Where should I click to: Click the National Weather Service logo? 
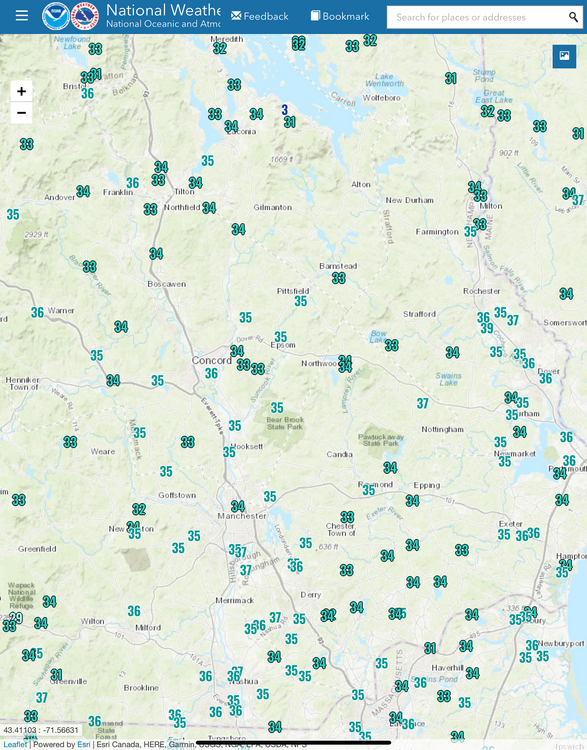(85, 16)
